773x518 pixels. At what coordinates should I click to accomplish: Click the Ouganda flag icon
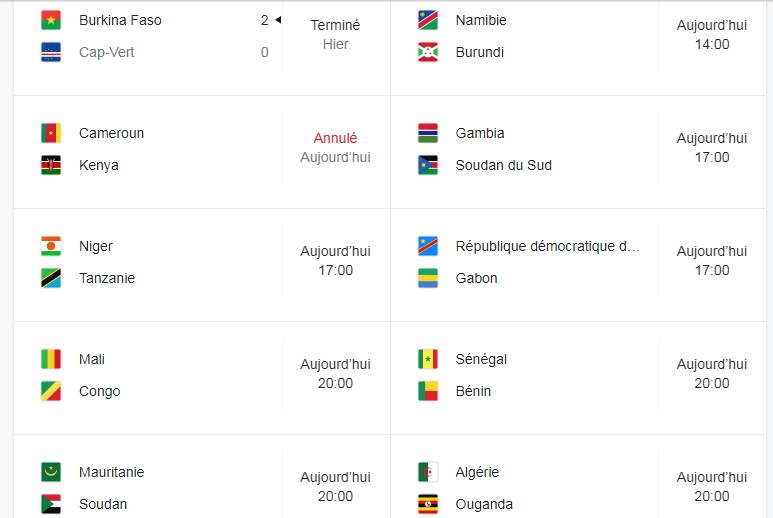(x=428, y=504)
